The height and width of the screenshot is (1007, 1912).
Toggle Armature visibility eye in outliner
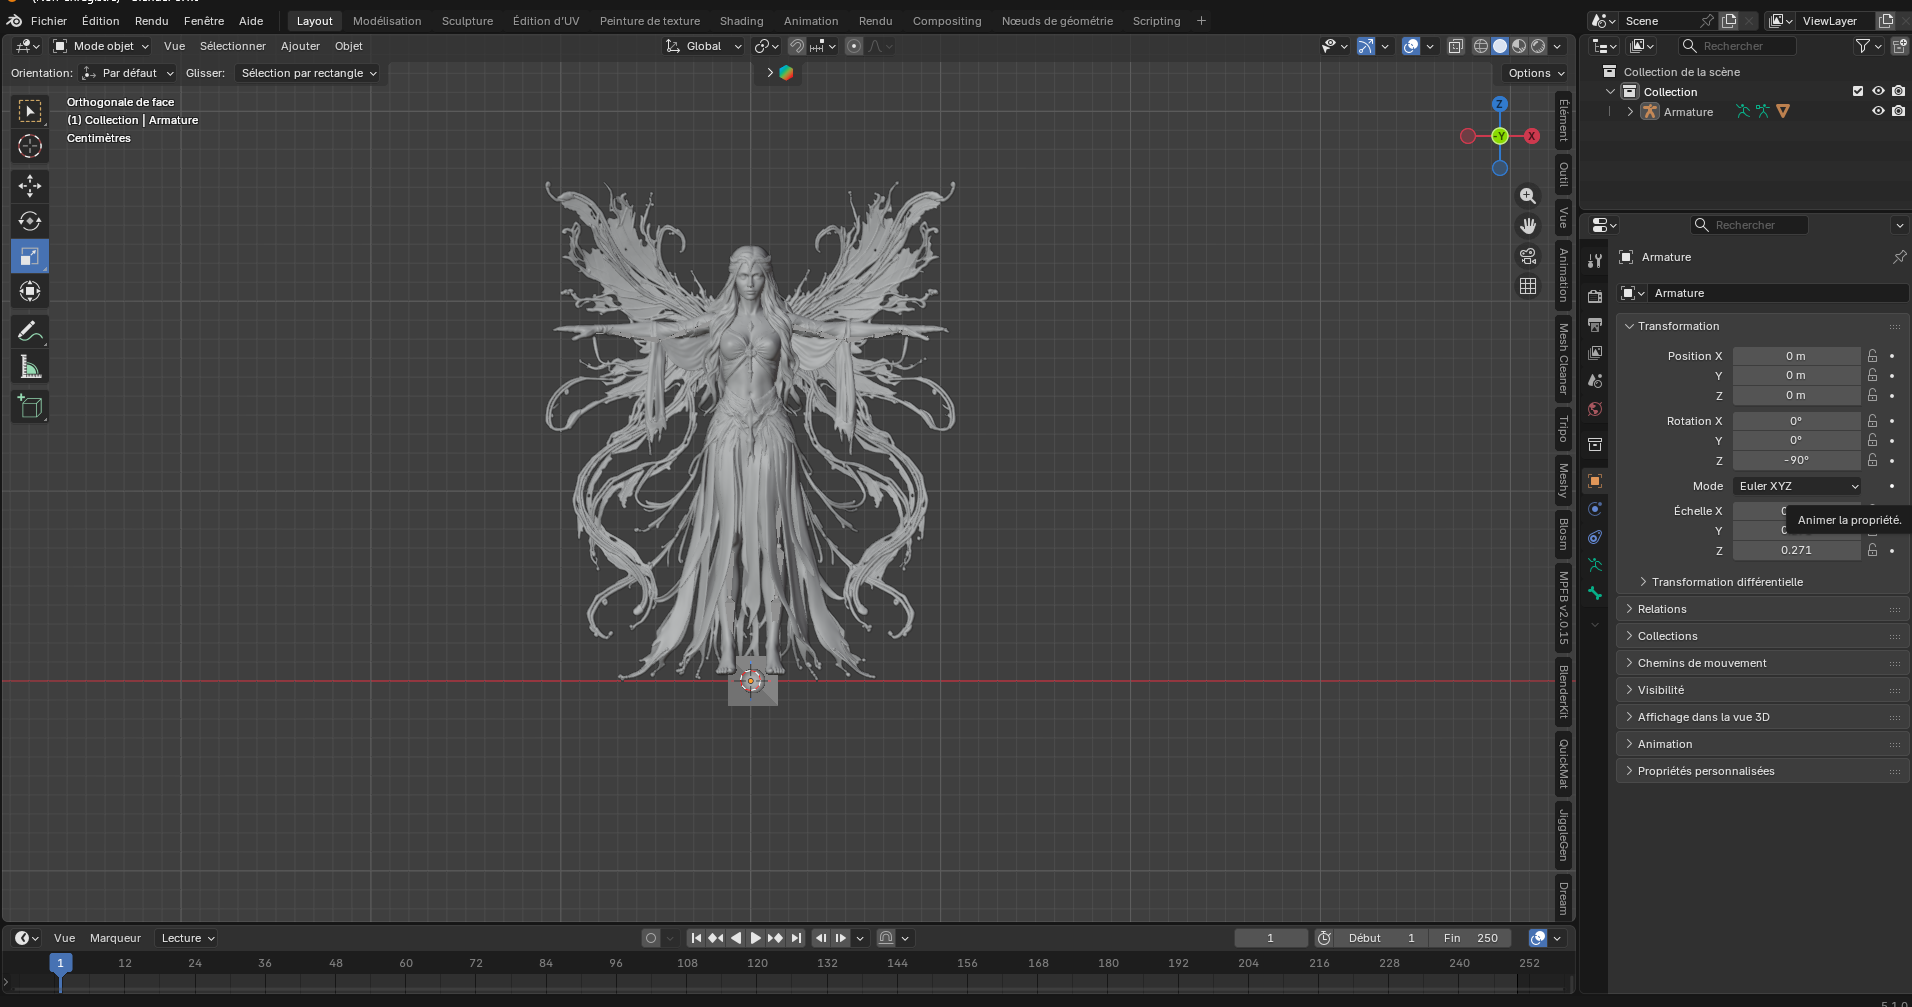(x=1878, y=111)
